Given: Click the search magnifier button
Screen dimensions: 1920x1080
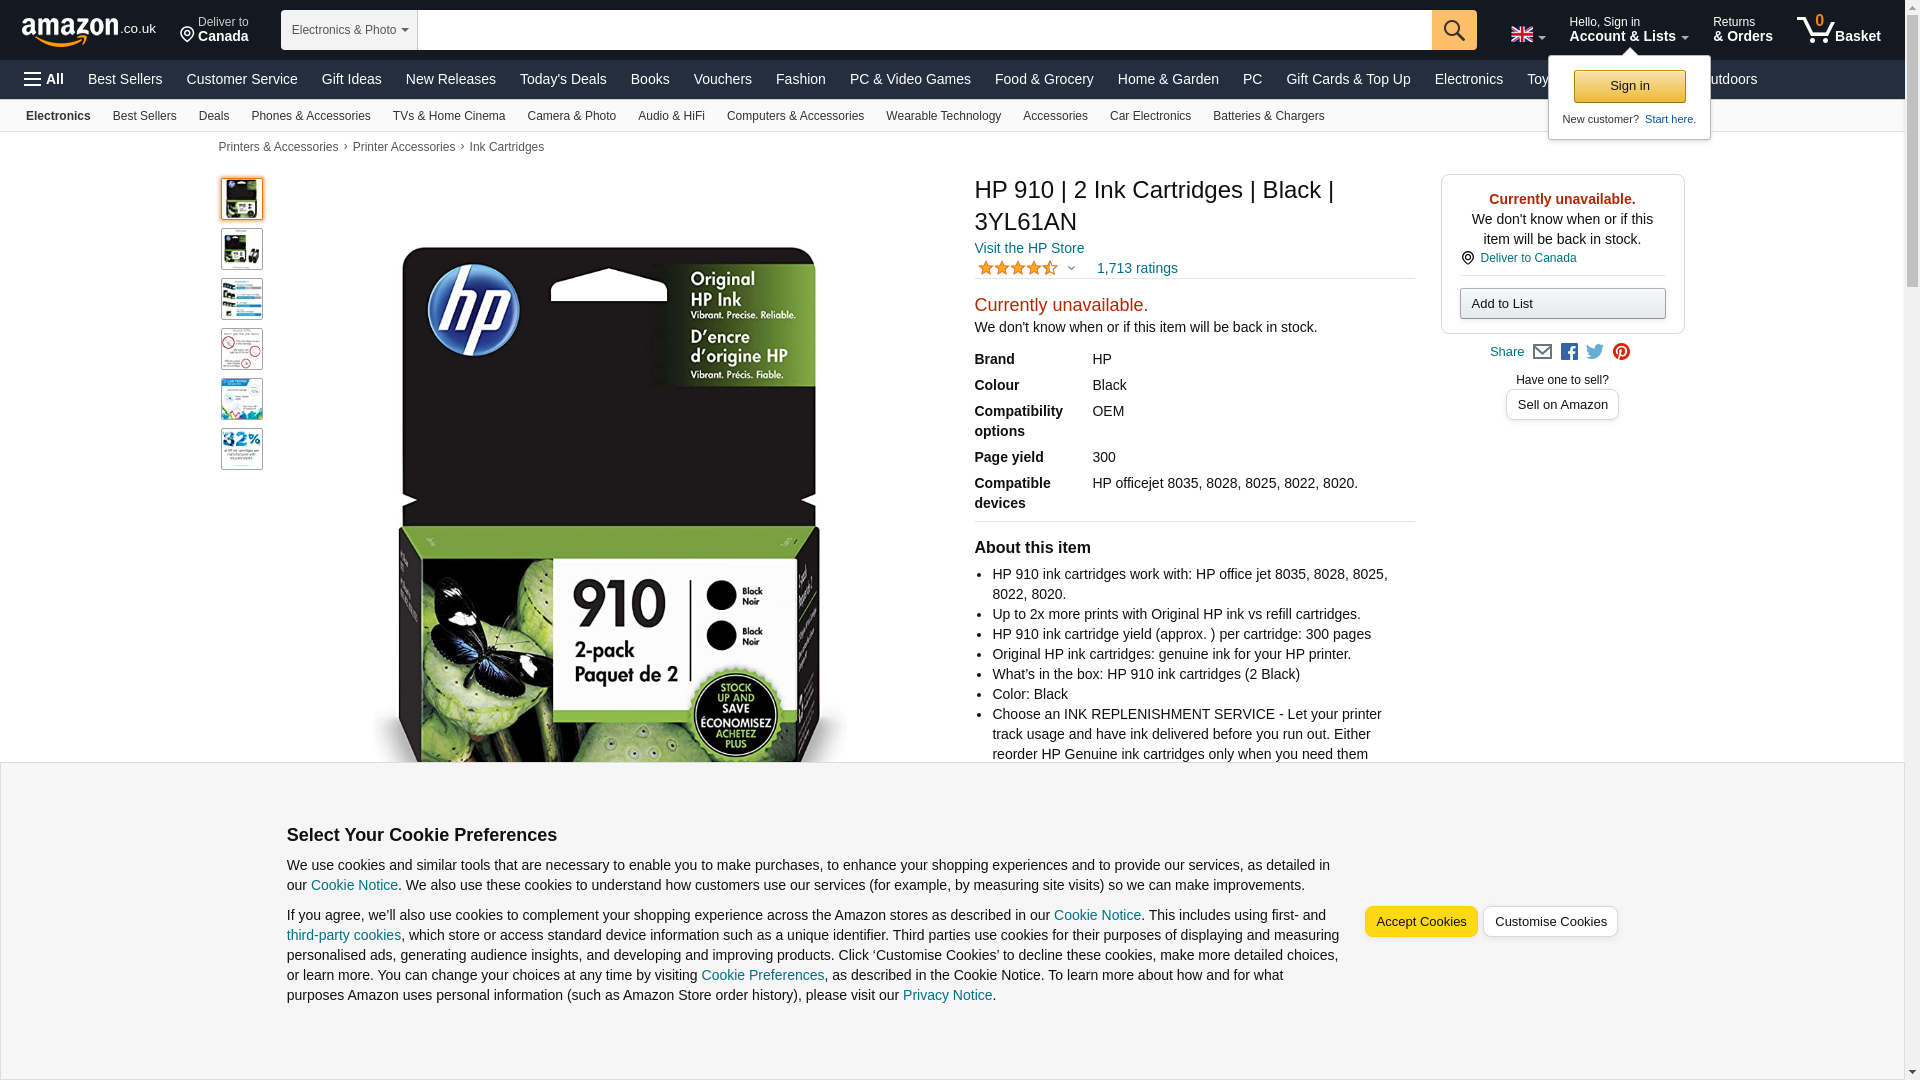Looking at the screenshot, I should pos(1453,30).
